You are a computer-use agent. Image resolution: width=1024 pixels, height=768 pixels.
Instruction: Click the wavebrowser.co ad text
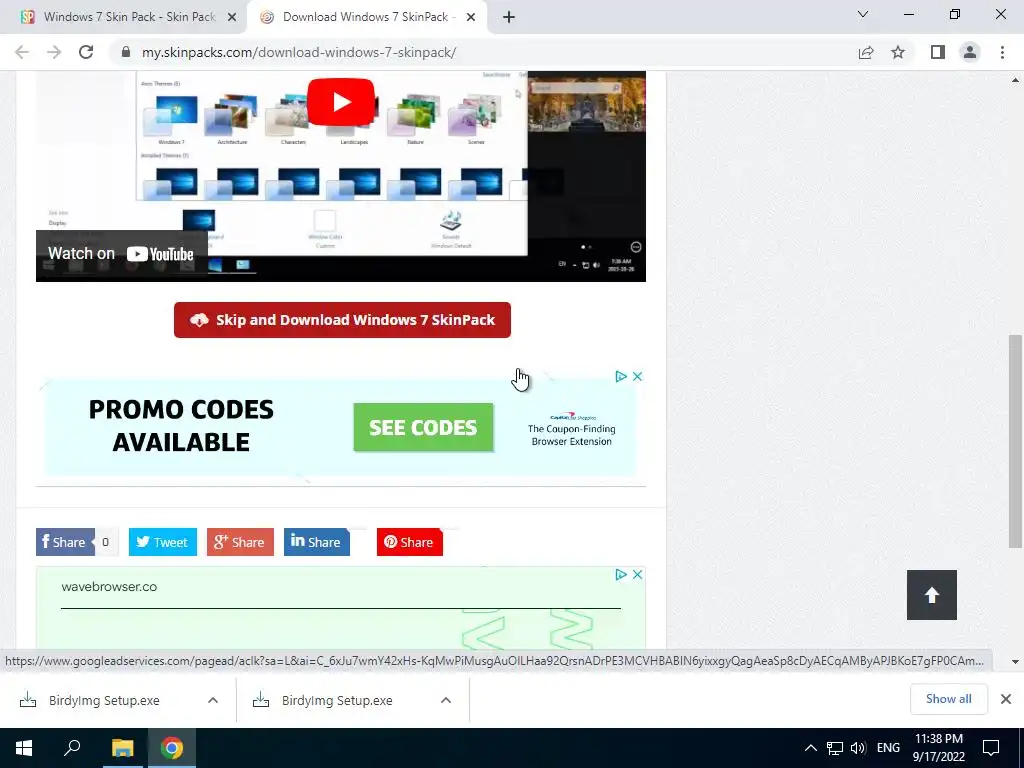pyautogui.click(x=109, y=586)
